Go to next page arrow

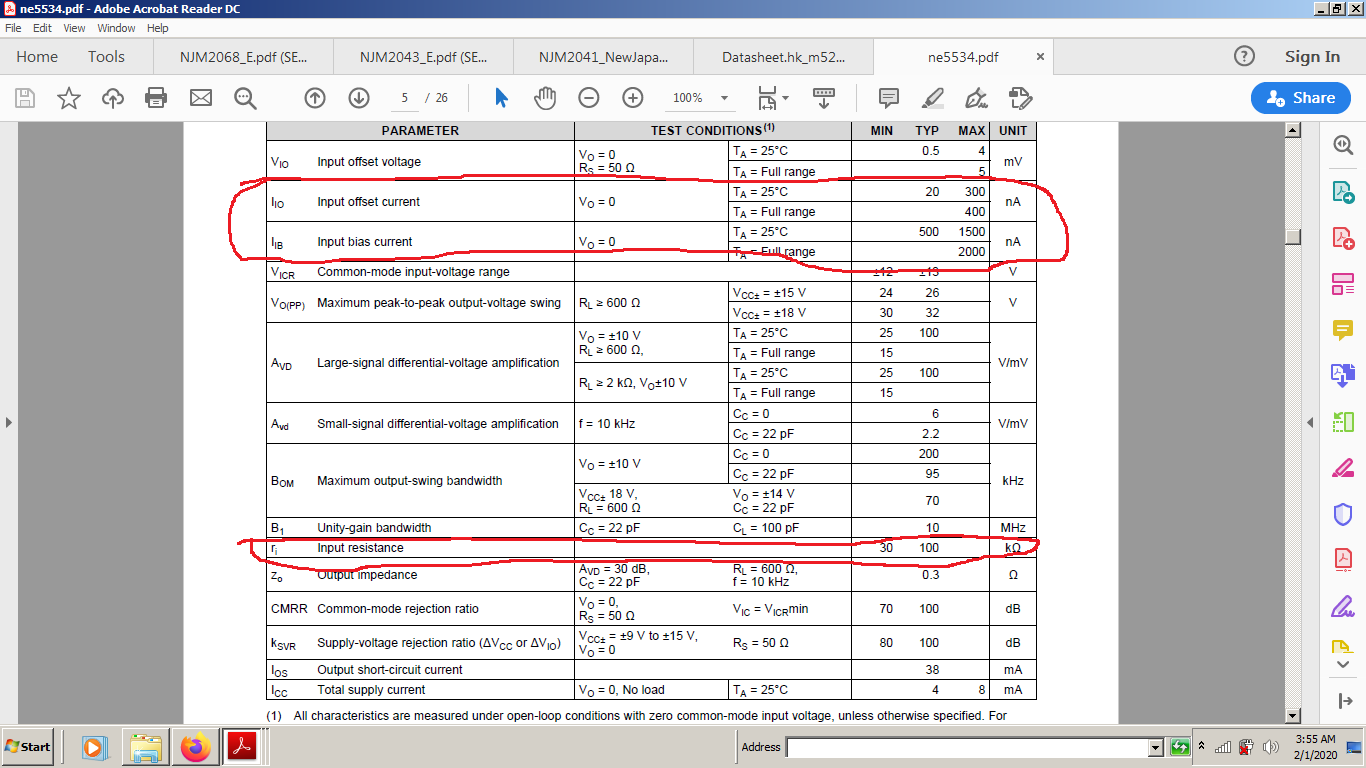tap(359, 98)
